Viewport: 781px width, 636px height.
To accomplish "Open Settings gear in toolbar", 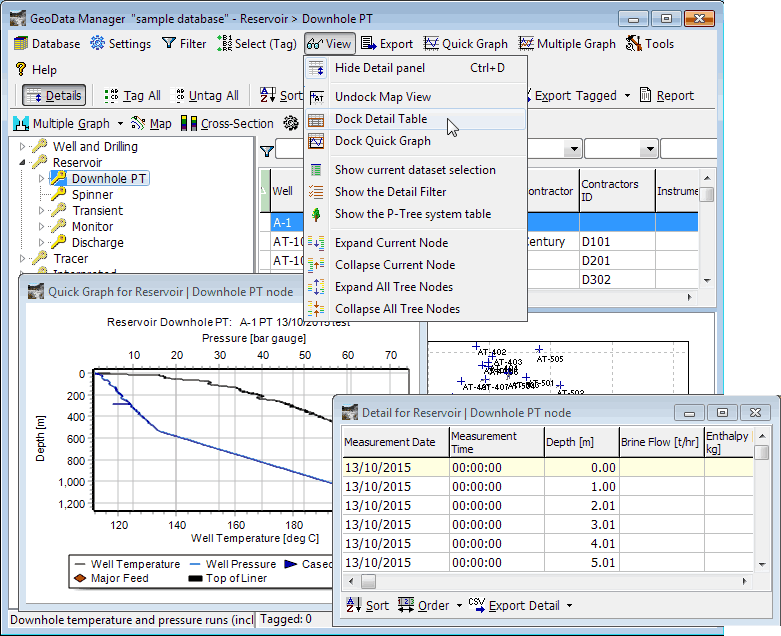I will pyautogui.click(x=98, y=43).
